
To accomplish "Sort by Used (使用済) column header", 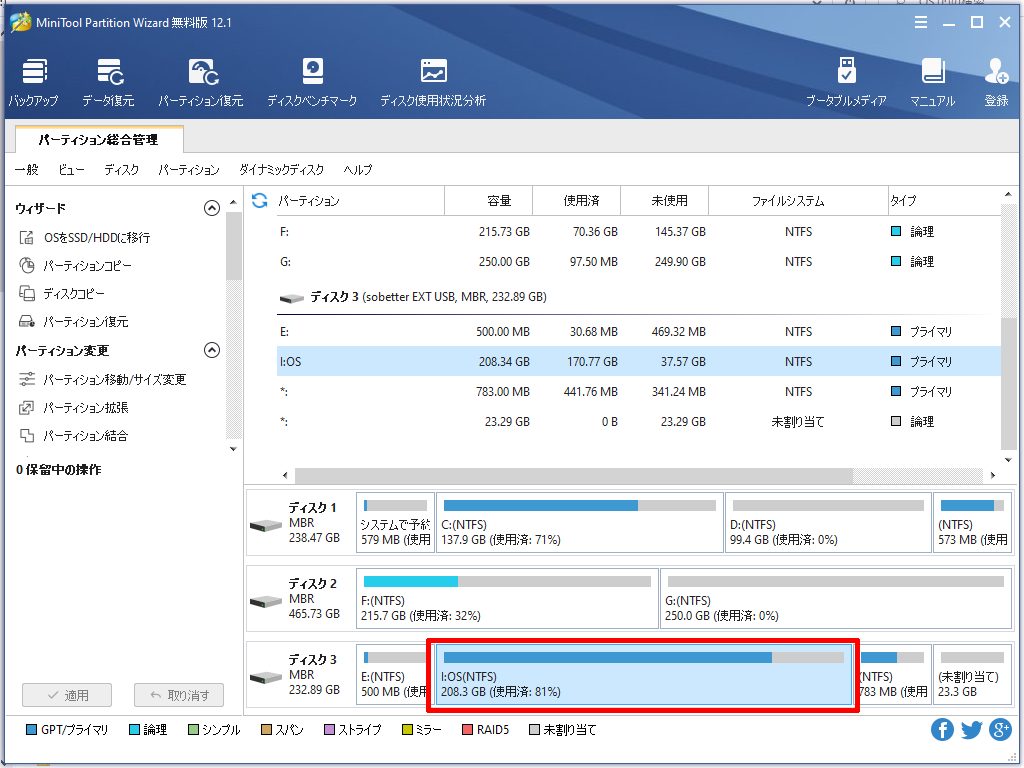I will coord(577,200).
